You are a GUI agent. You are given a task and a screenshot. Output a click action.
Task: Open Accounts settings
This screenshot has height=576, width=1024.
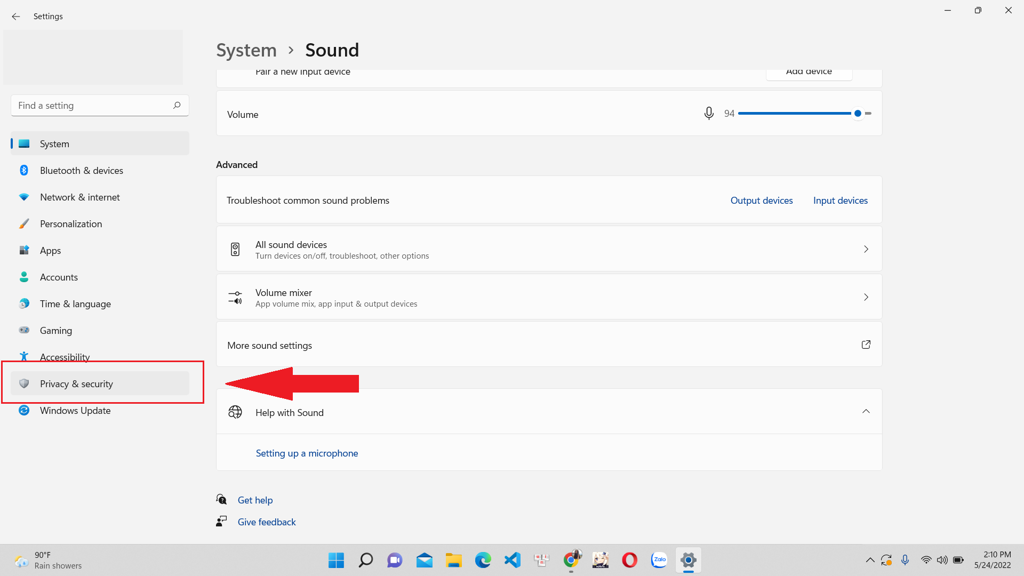100,278
